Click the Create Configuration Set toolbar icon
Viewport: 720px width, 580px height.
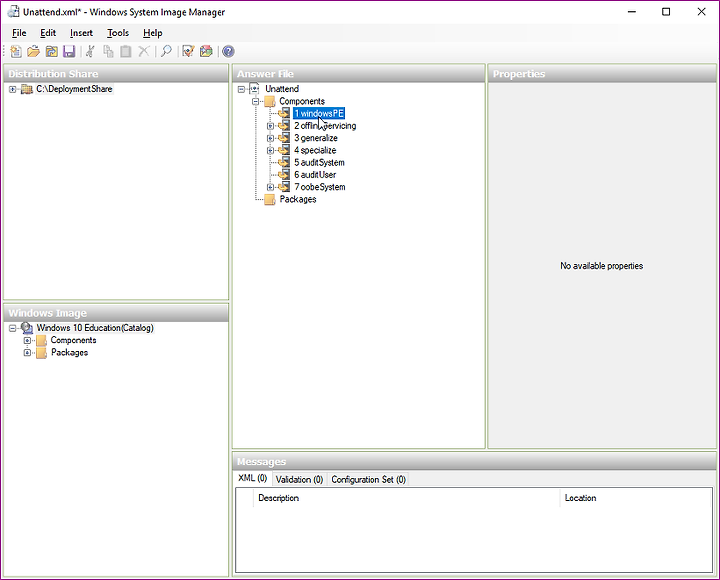coord(206,51)
